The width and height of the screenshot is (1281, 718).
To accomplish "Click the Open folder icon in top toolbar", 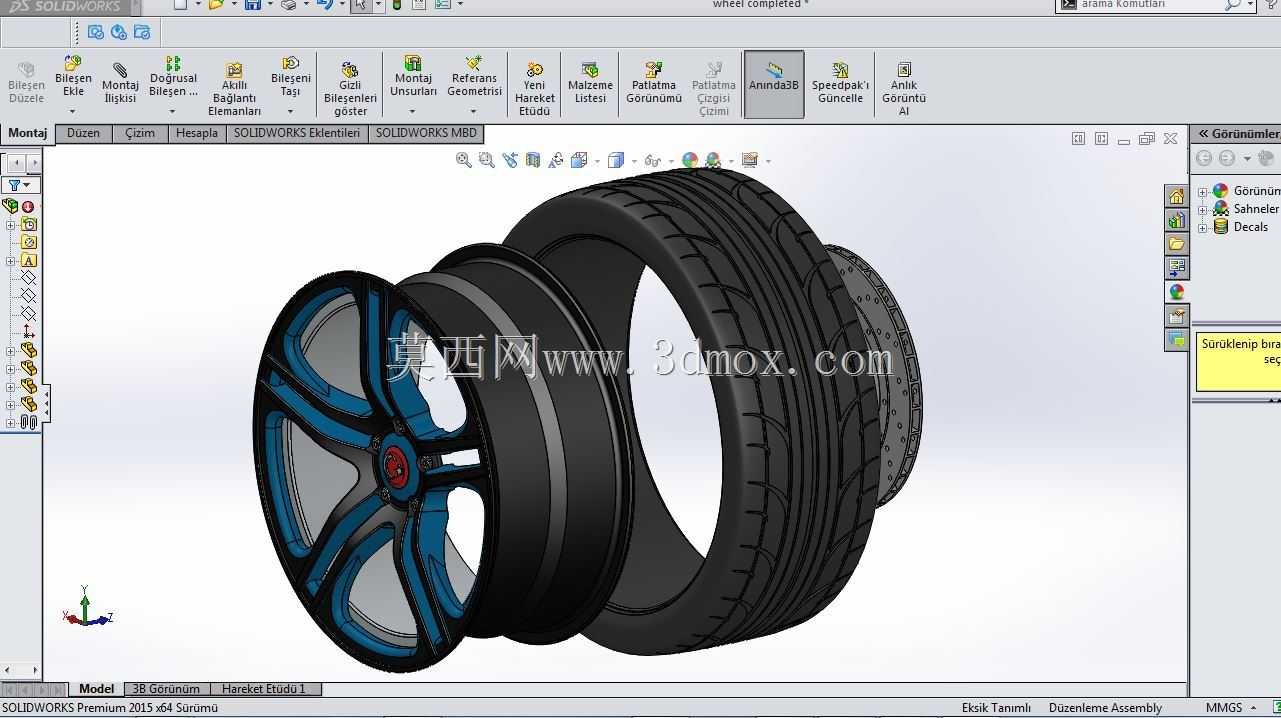I will 215,4.
